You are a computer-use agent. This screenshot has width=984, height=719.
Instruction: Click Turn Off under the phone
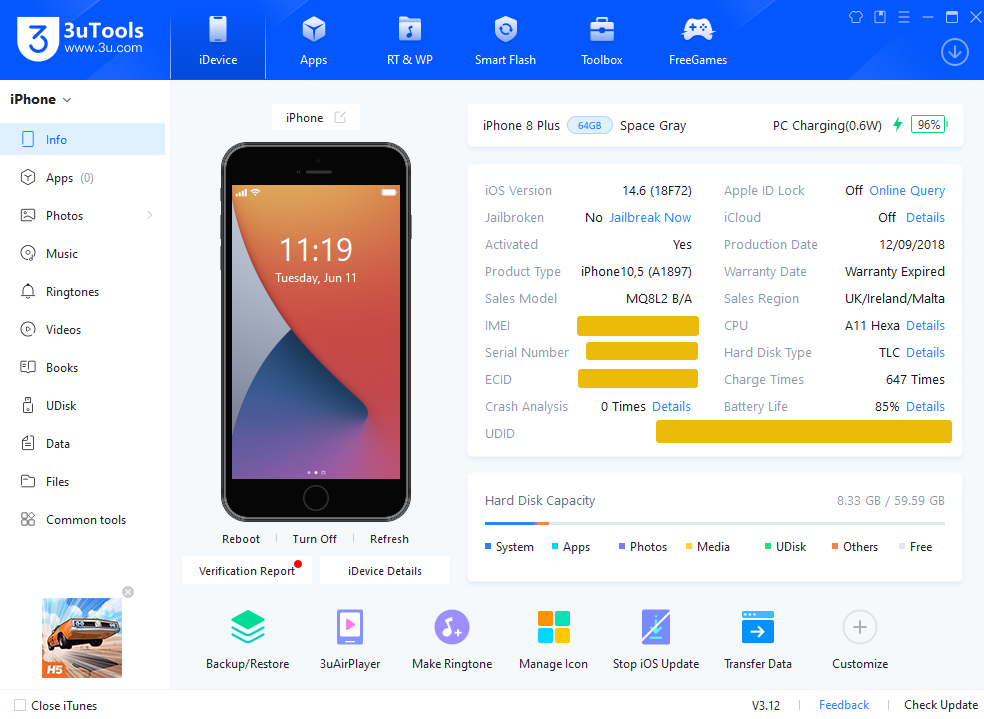(314, 539)
